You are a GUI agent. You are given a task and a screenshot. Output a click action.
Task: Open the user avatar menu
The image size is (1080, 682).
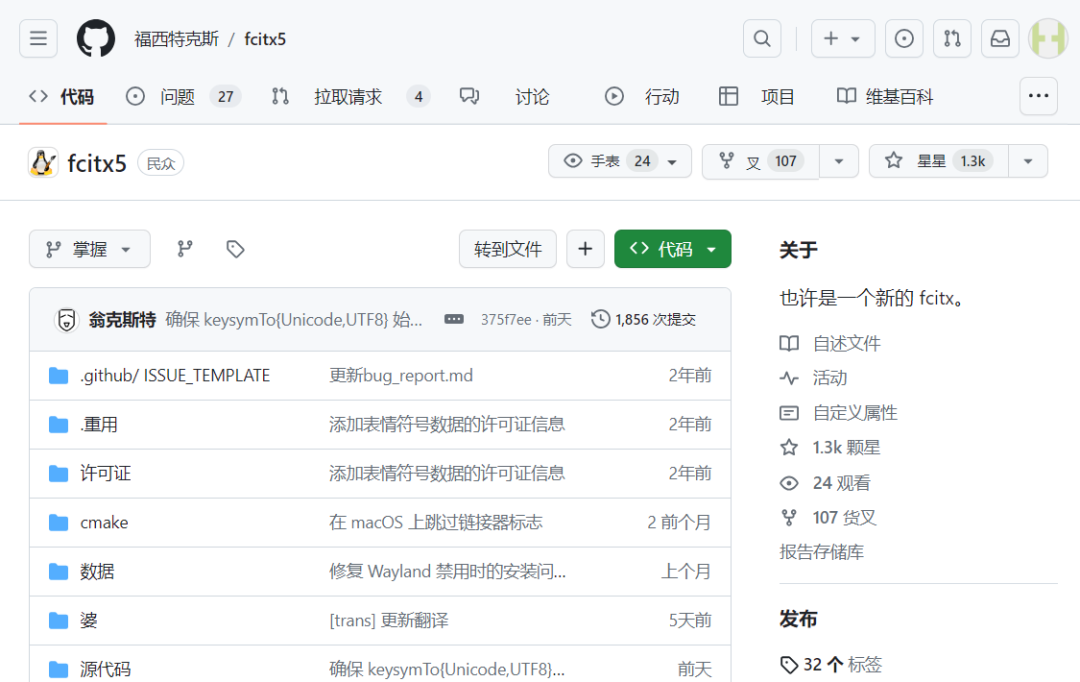(x=1048, y=39)
